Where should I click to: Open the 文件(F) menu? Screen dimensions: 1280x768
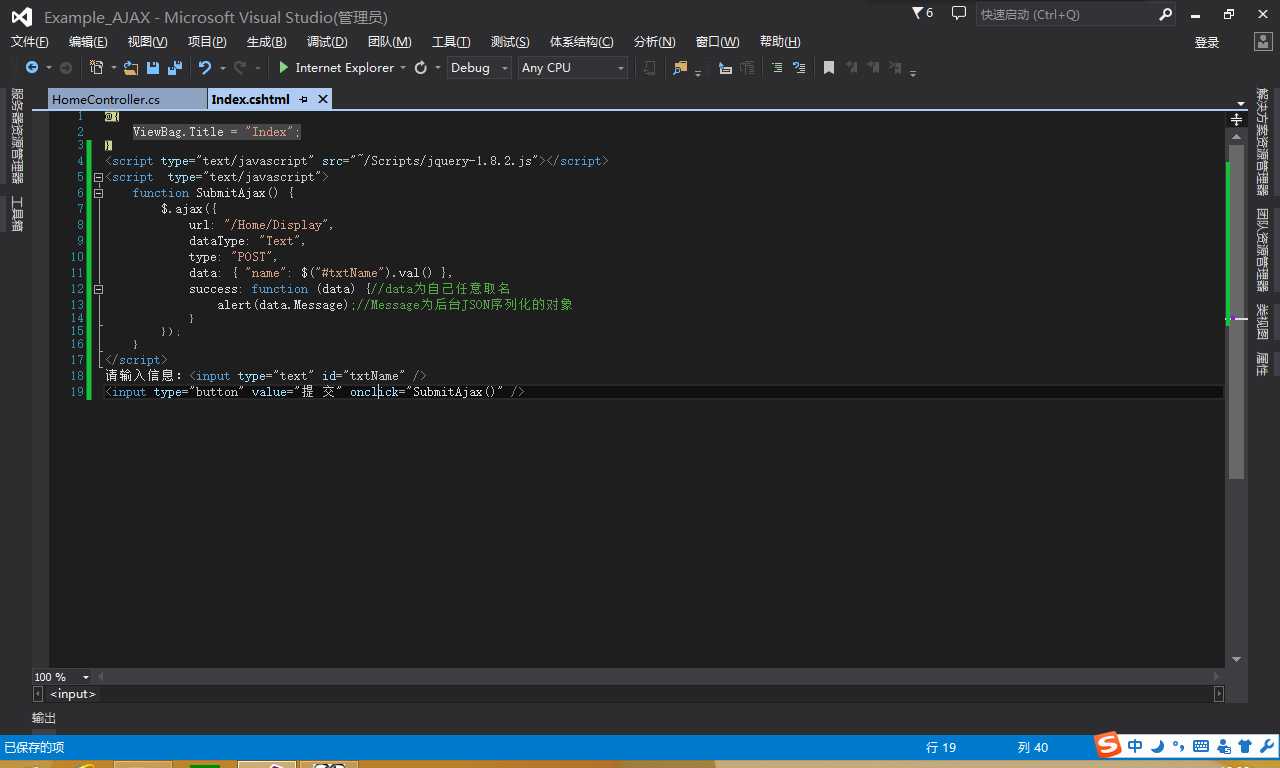tap(29, 41)
